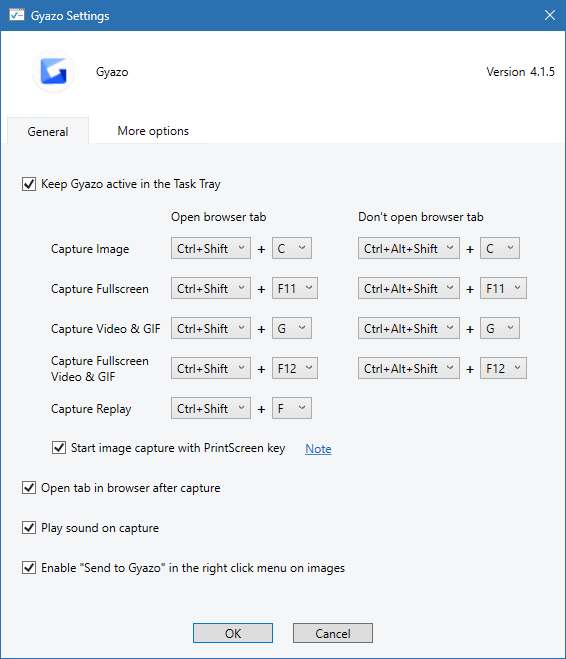The width and height of the screenshot is (566, 659).
Task: Open Capture Fullscreen Ctrl+Alt+Shift modifier dropdown
Action: pos(409,288)
